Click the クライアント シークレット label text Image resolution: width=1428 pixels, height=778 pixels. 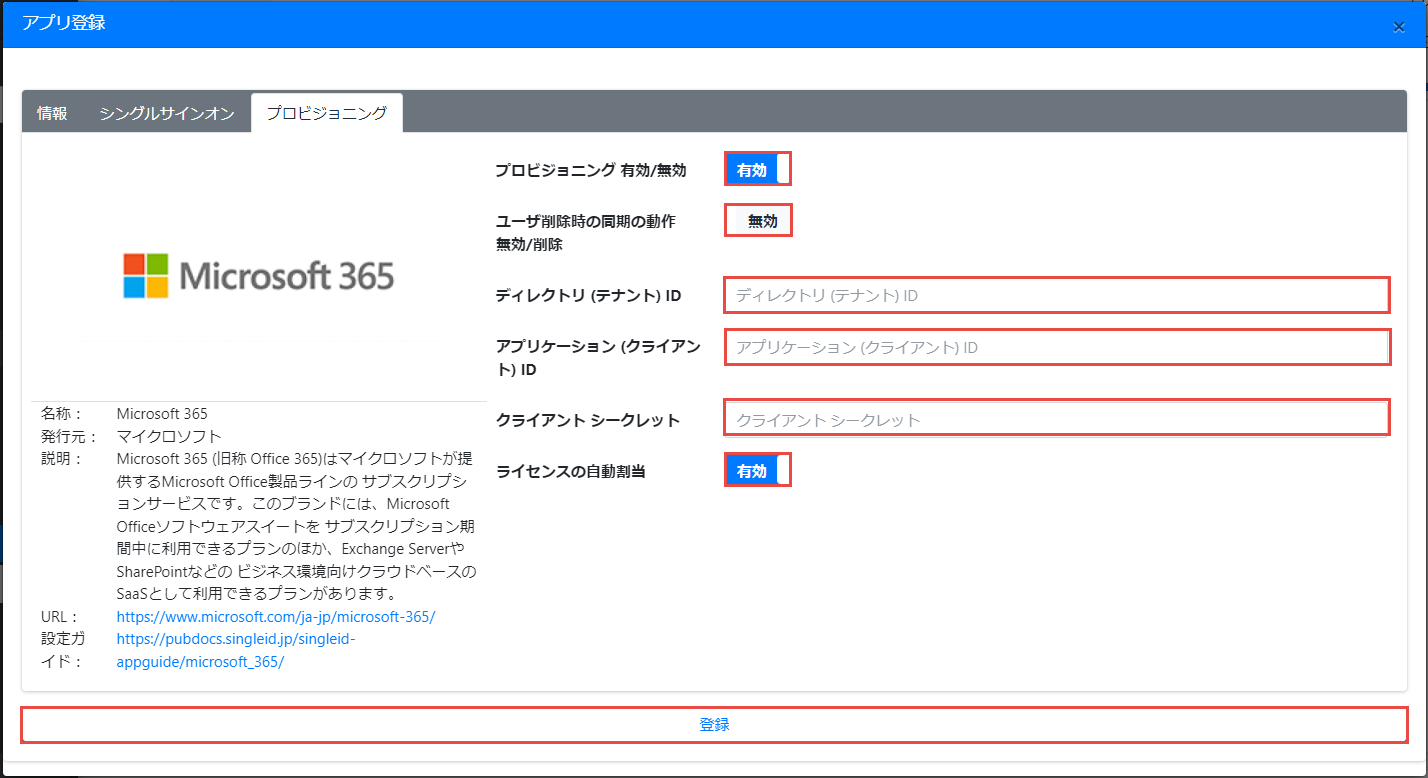[588, 420]
